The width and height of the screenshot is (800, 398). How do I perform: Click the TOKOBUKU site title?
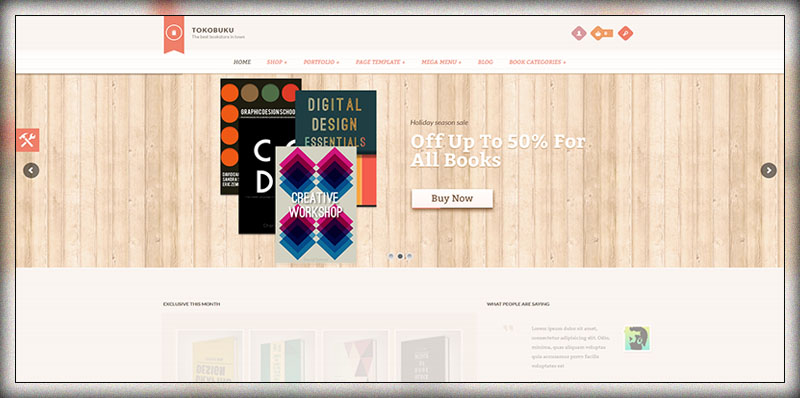[213, 30]
